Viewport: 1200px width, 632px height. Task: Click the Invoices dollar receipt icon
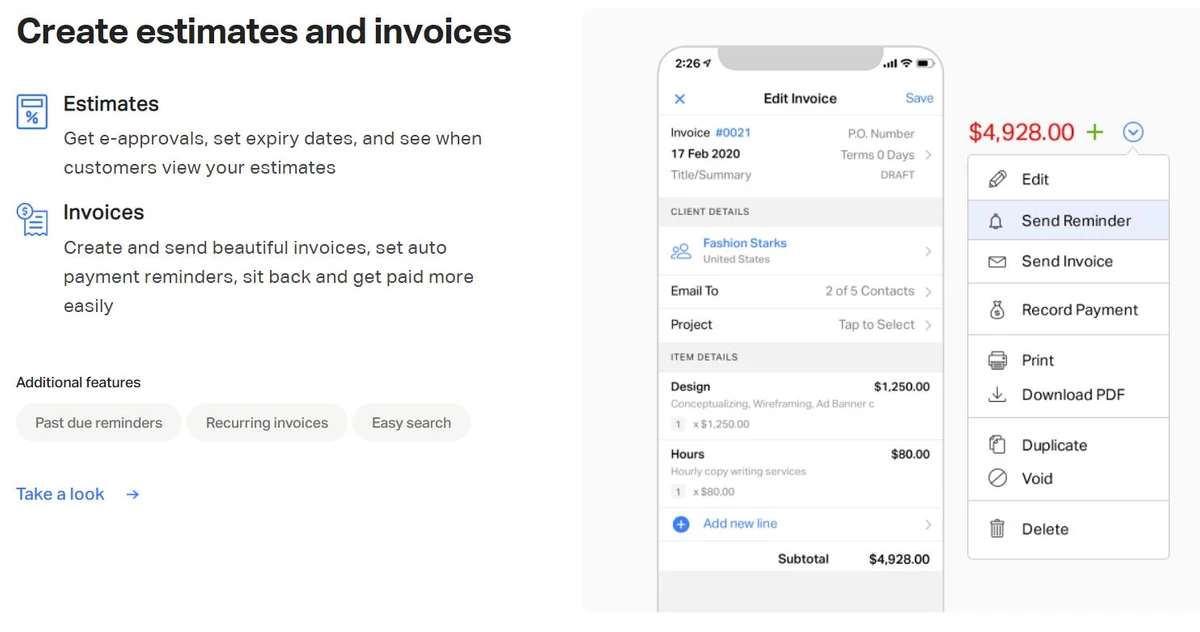[32, 219]
